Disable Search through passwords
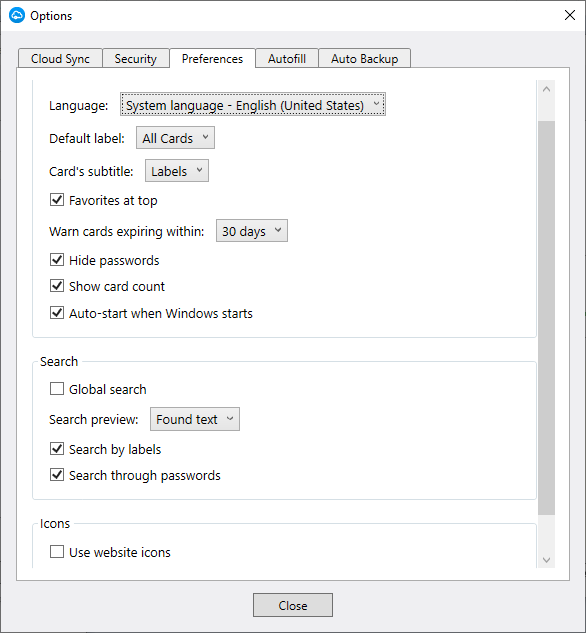Viewport: 586px width, 633px height. [x=57, y=475]
